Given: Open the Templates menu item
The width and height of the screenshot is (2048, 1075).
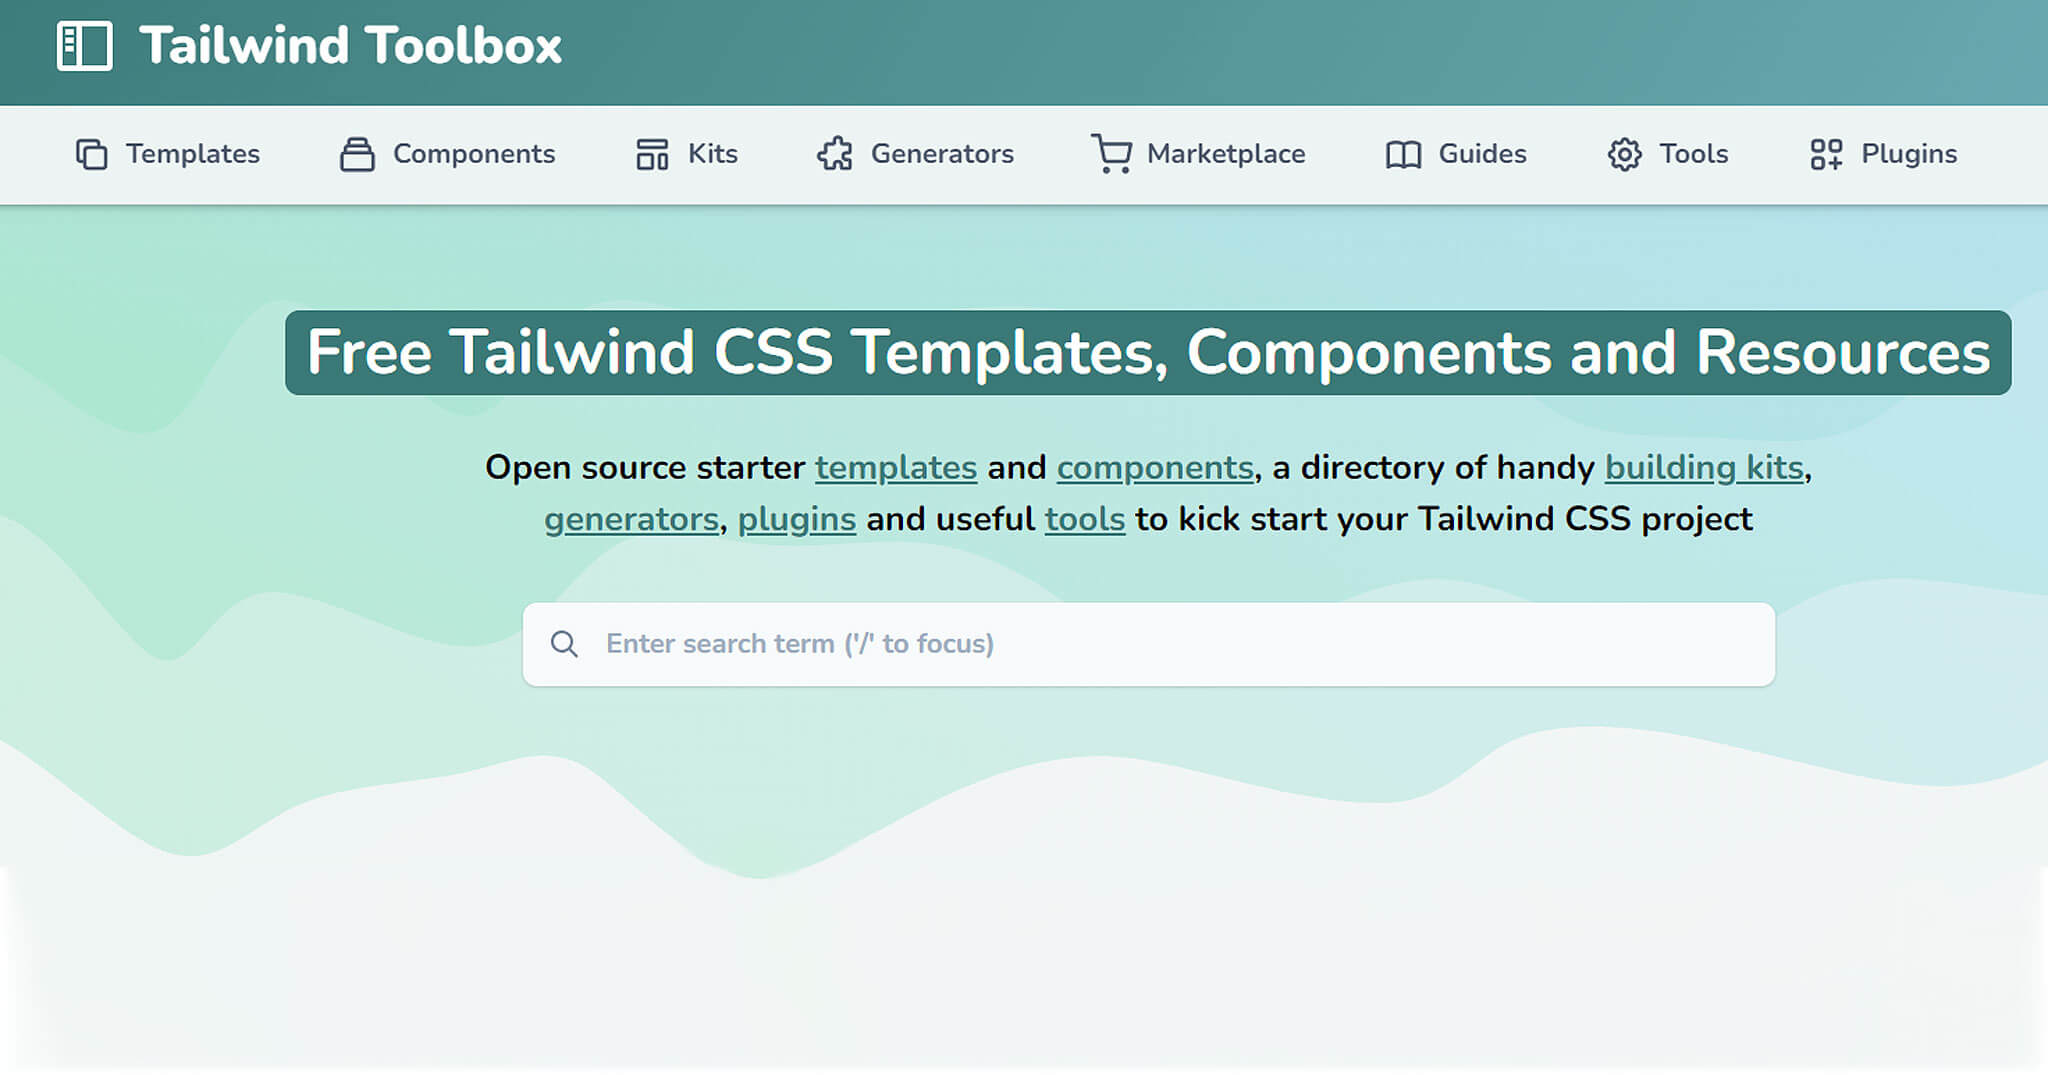Looking at the screenshot, I should click(x=192, y=154).
